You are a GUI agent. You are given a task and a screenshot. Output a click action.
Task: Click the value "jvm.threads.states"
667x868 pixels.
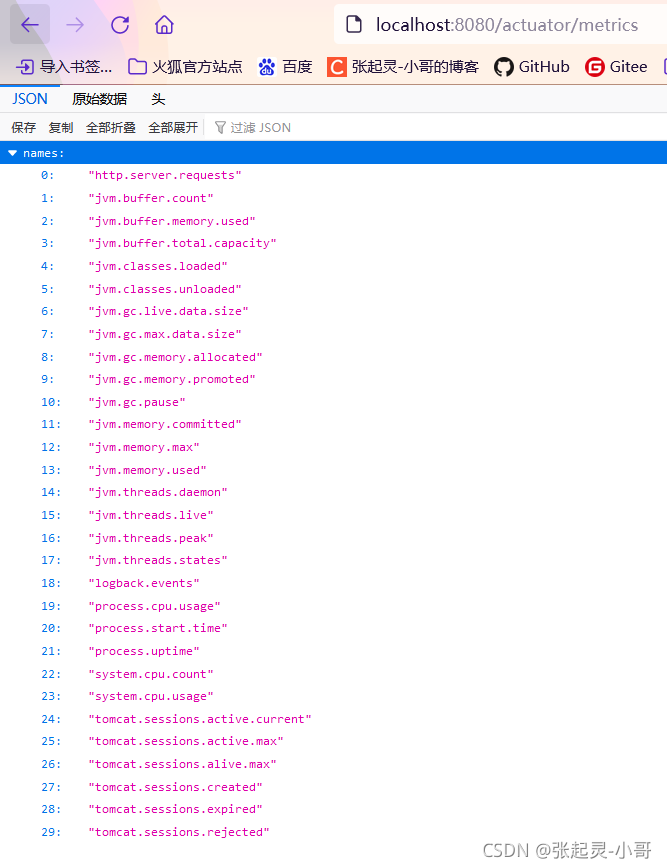pyautogui.click(x=158, y=560)
